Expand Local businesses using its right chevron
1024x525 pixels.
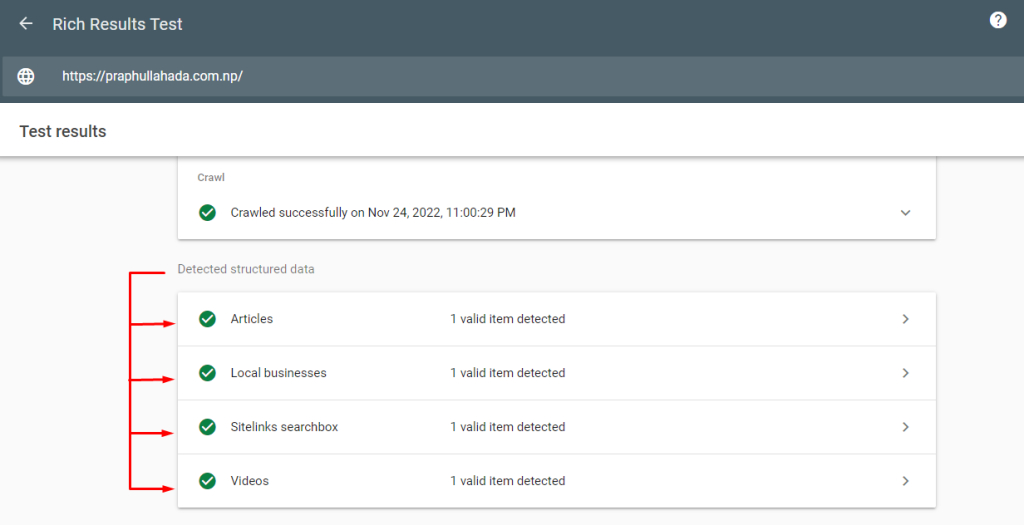click(905, 373)
